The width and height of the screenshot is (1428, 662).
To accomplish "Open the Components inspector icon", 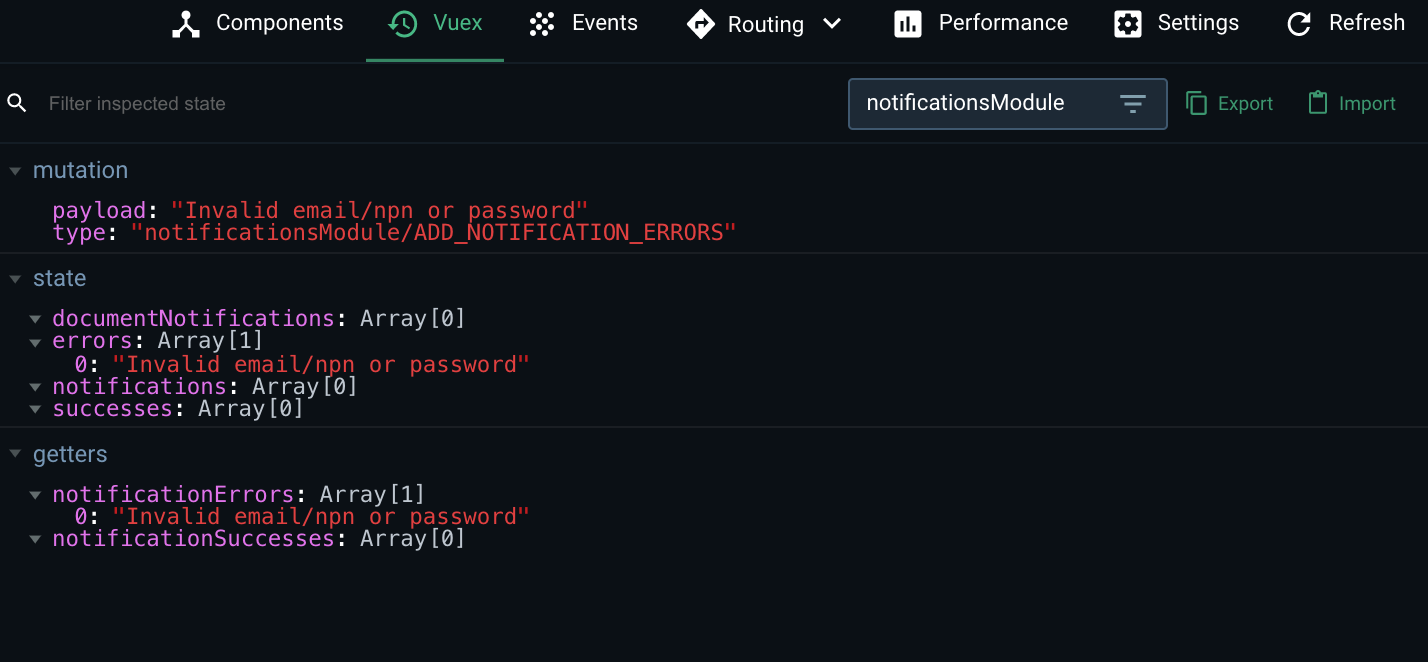I will [186, 23].
